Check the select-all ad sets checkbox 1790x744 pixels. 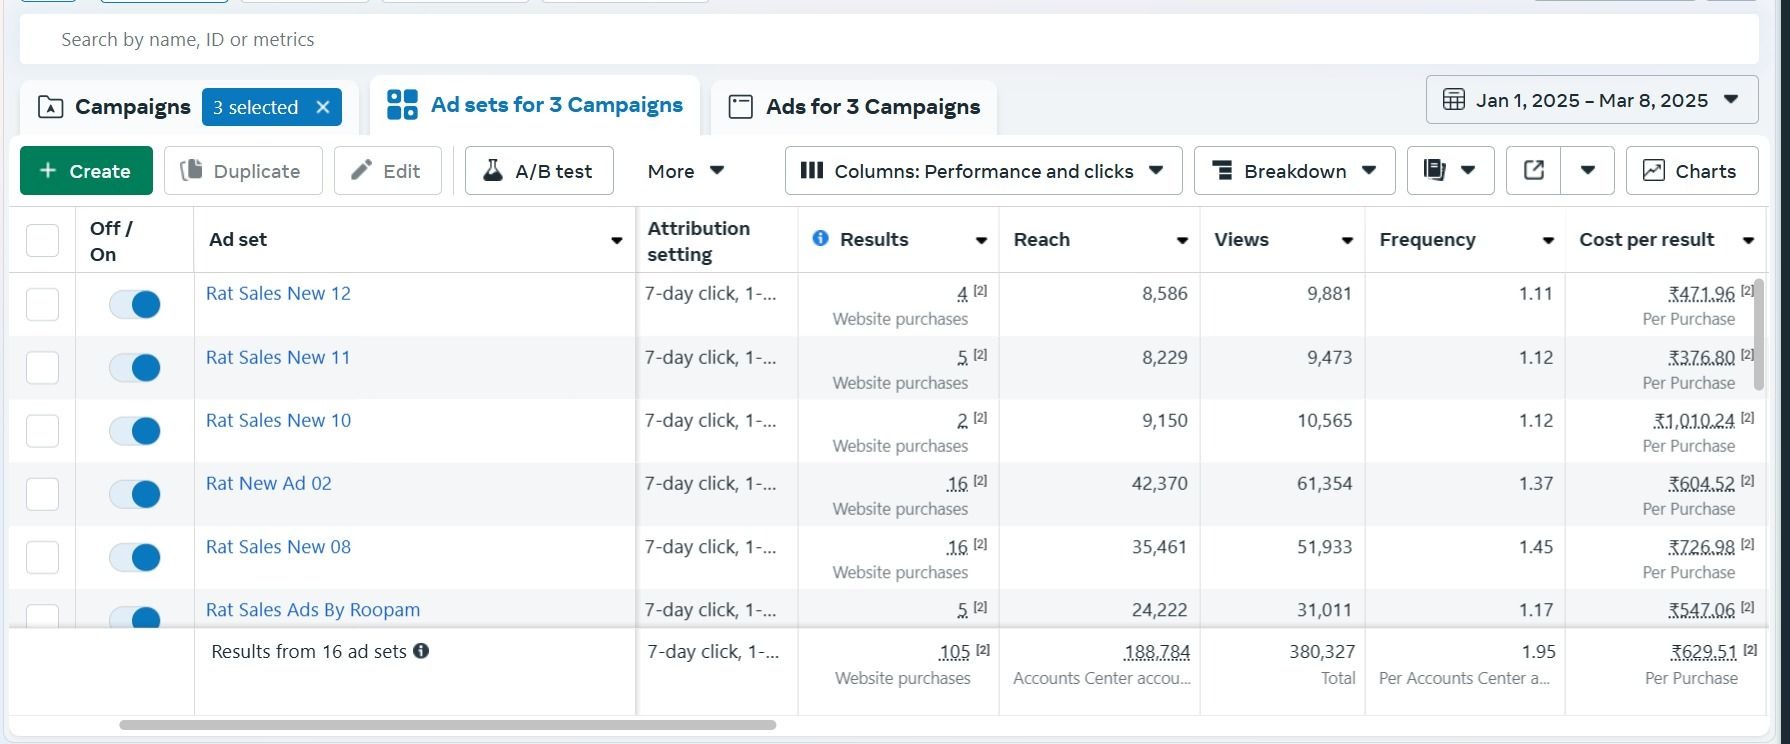42,240
